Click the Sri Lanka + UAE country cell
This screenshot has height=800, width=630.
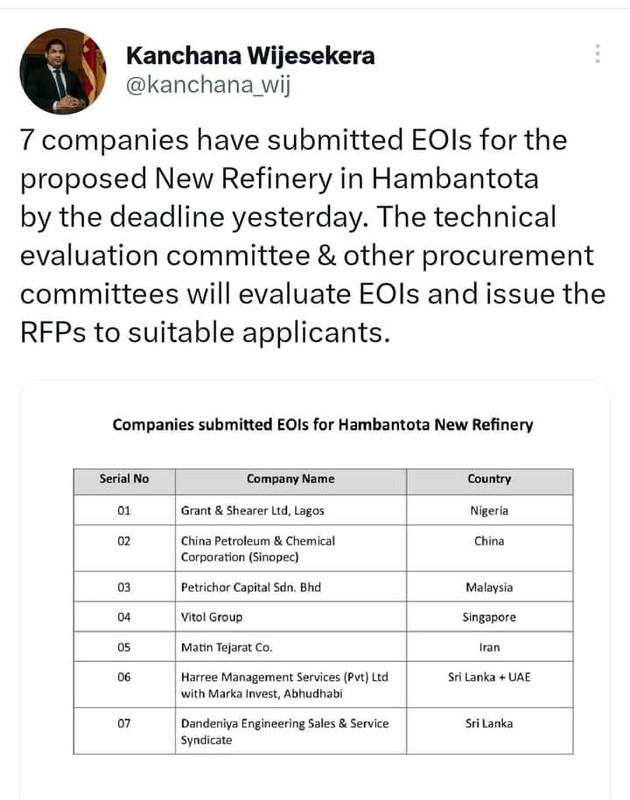pos(490,685)
